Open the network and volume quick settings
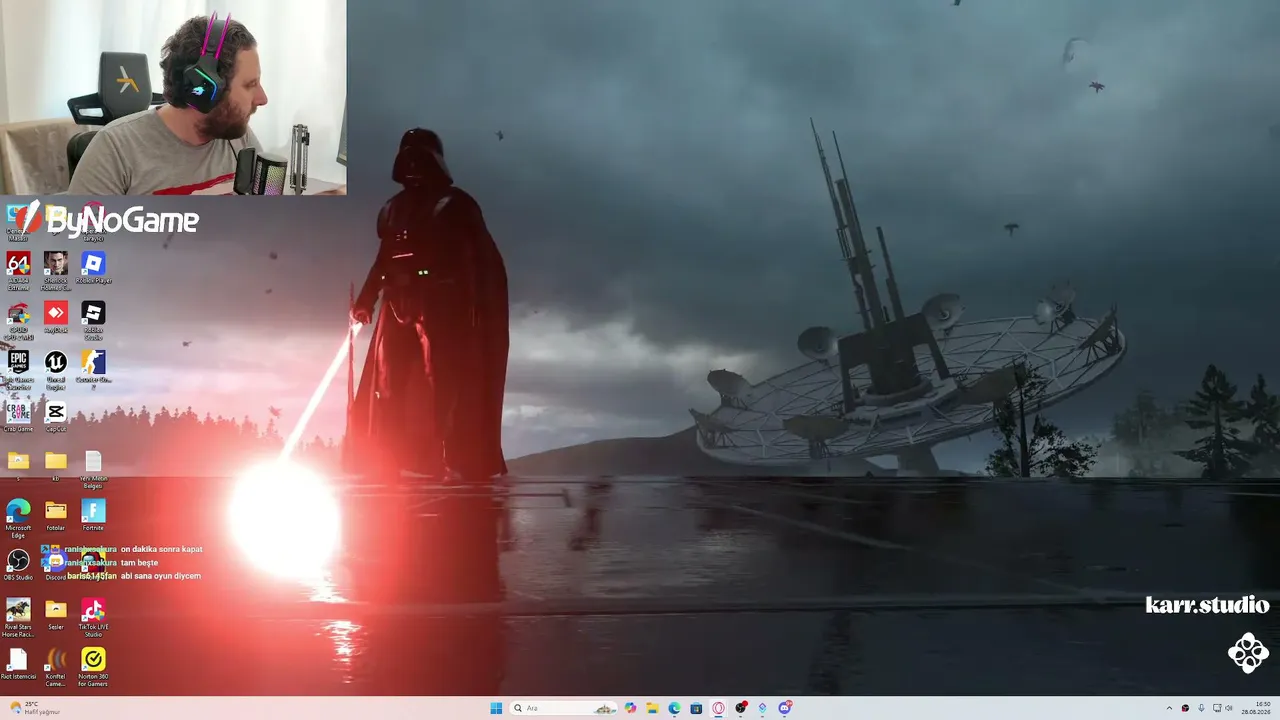The image size is (1280, 720). [1222, 708]
